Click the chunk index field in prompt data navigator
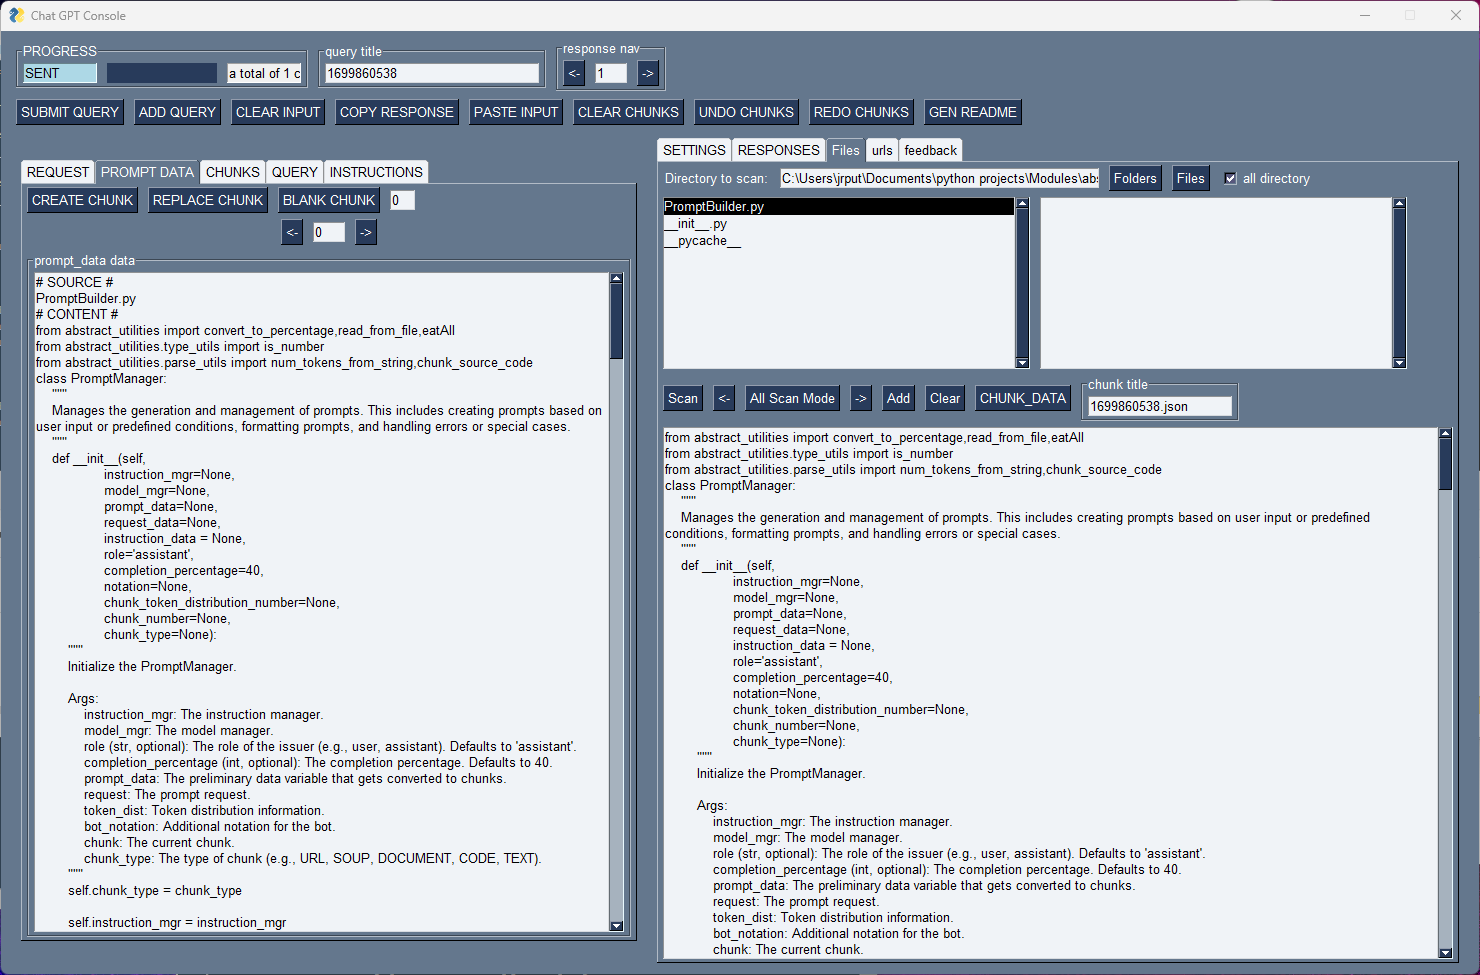Screen dimensions: 1480x975 pos(329,232)
